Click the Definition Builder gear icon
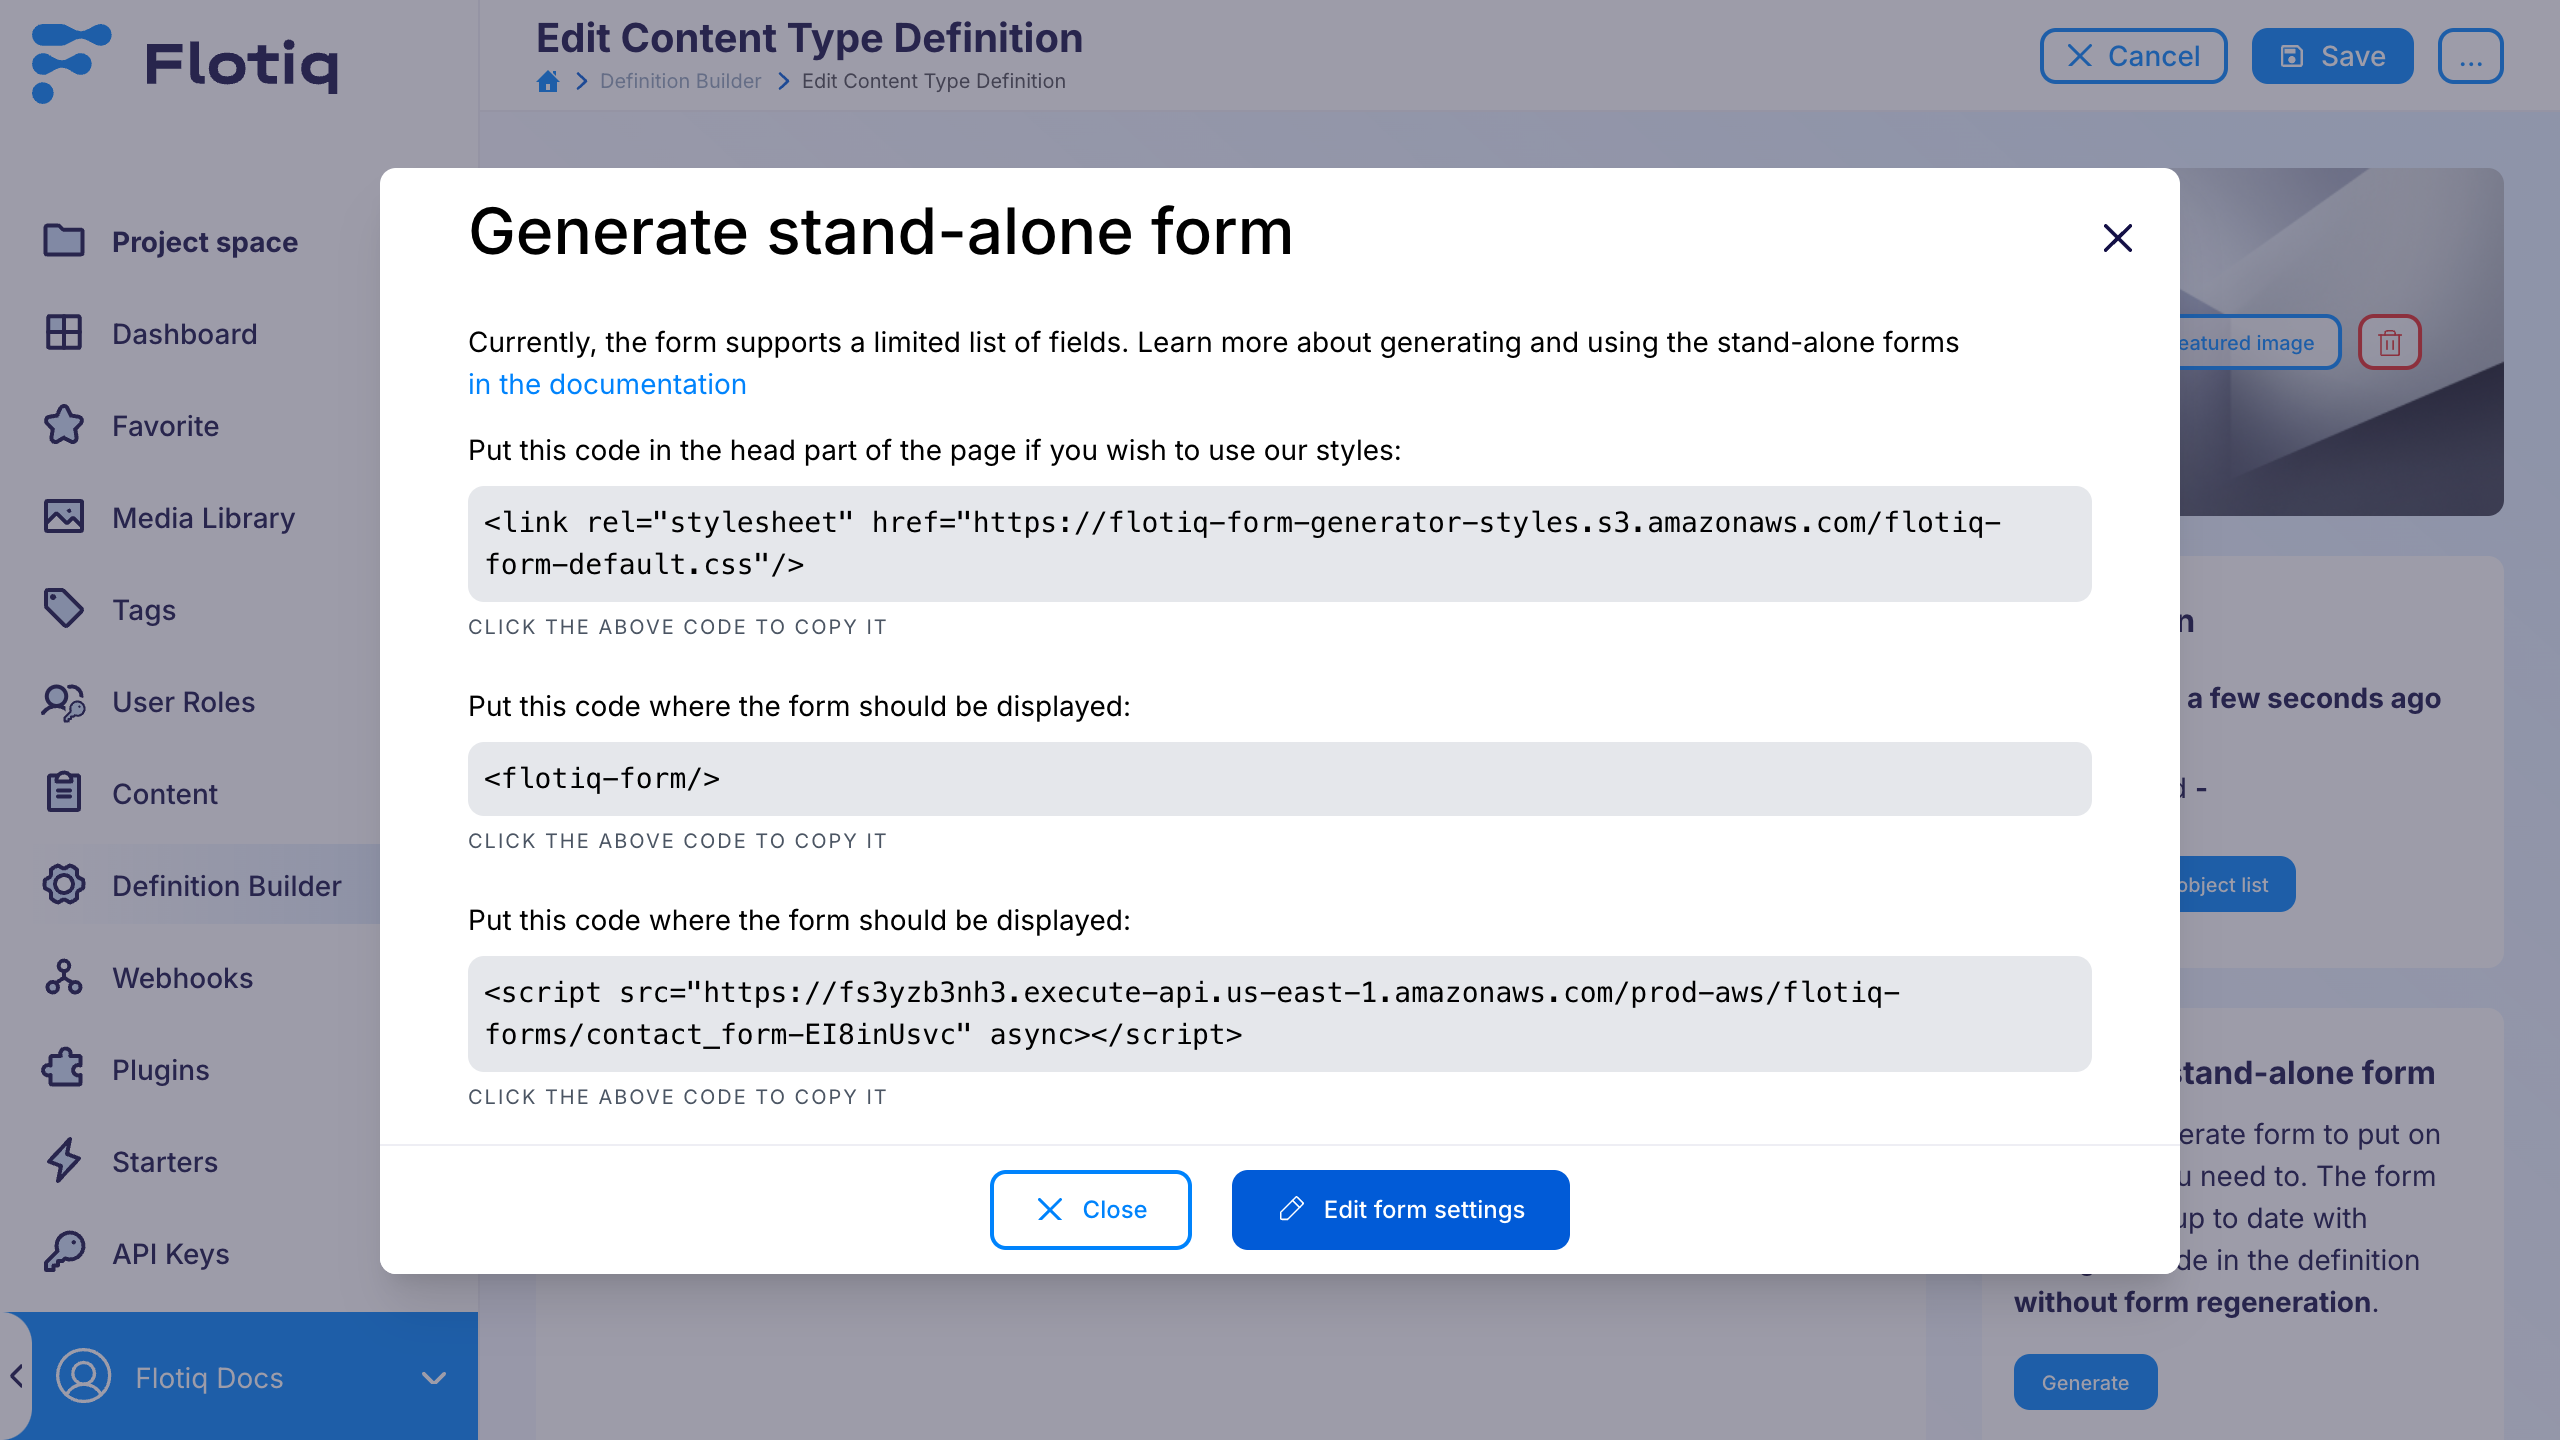The image size is (2560, 1440). coord(64,885)
